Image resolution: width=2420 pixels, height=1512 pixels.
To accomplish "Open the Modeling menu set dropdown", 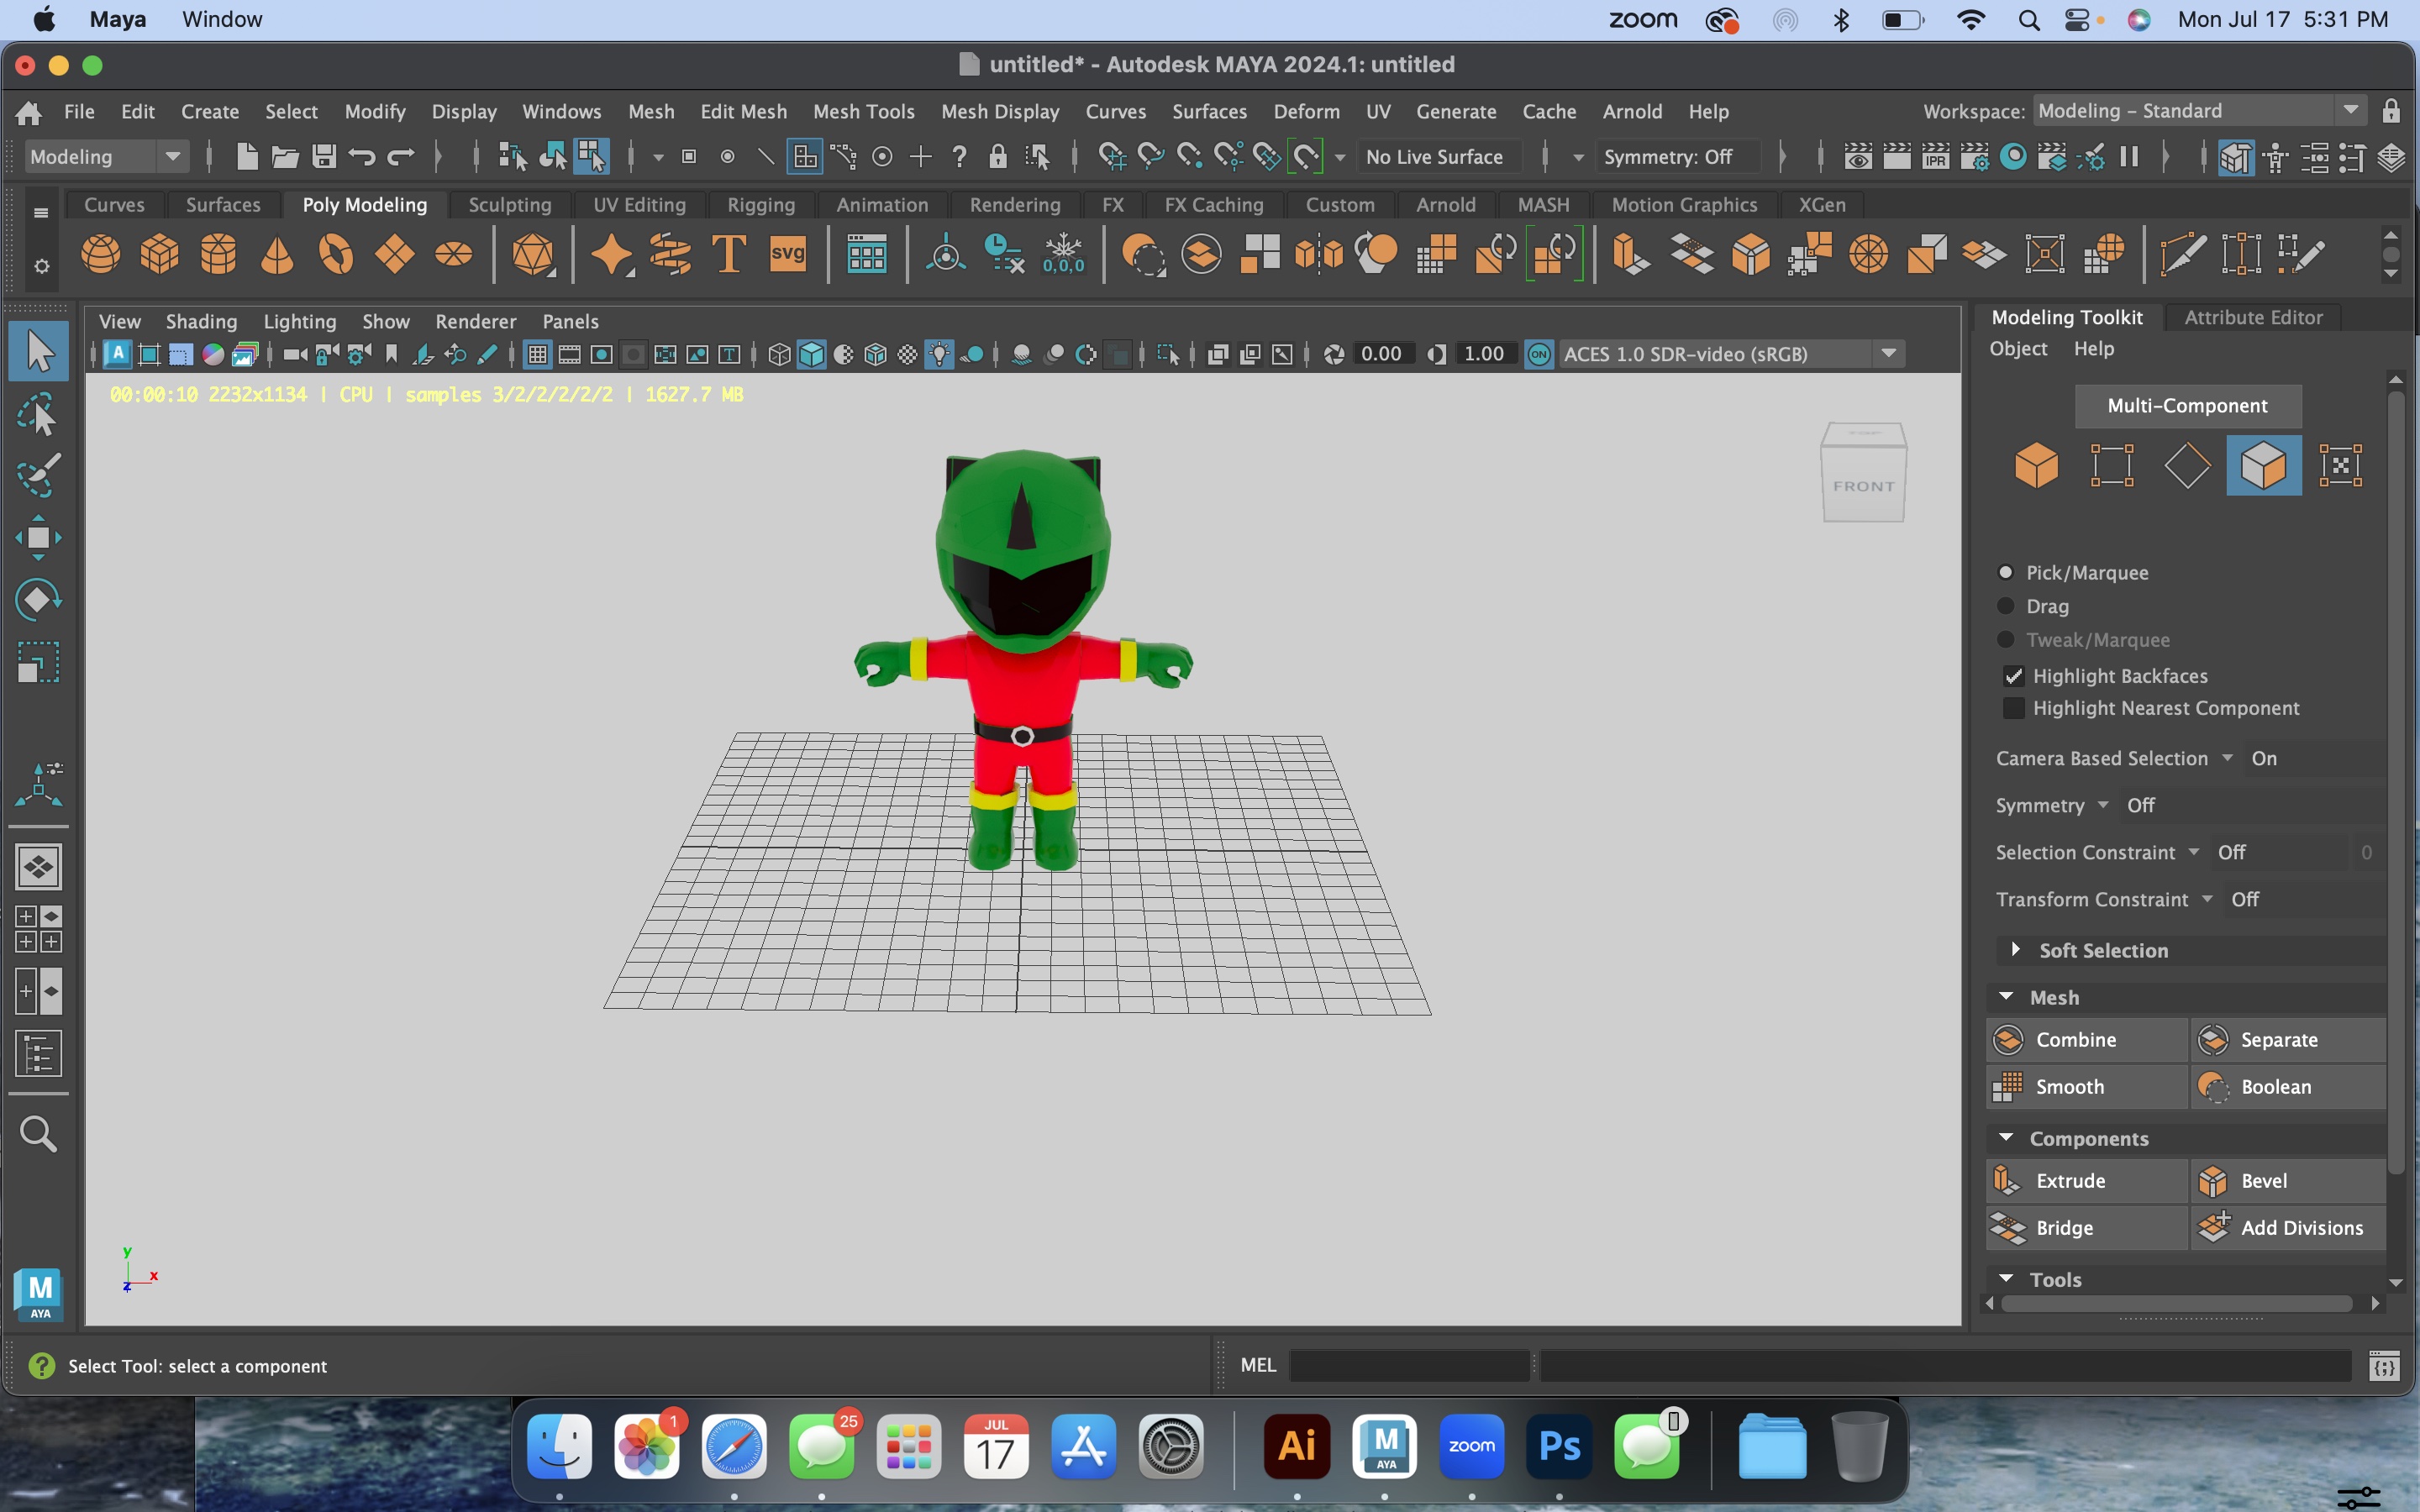I will [106, 157].
